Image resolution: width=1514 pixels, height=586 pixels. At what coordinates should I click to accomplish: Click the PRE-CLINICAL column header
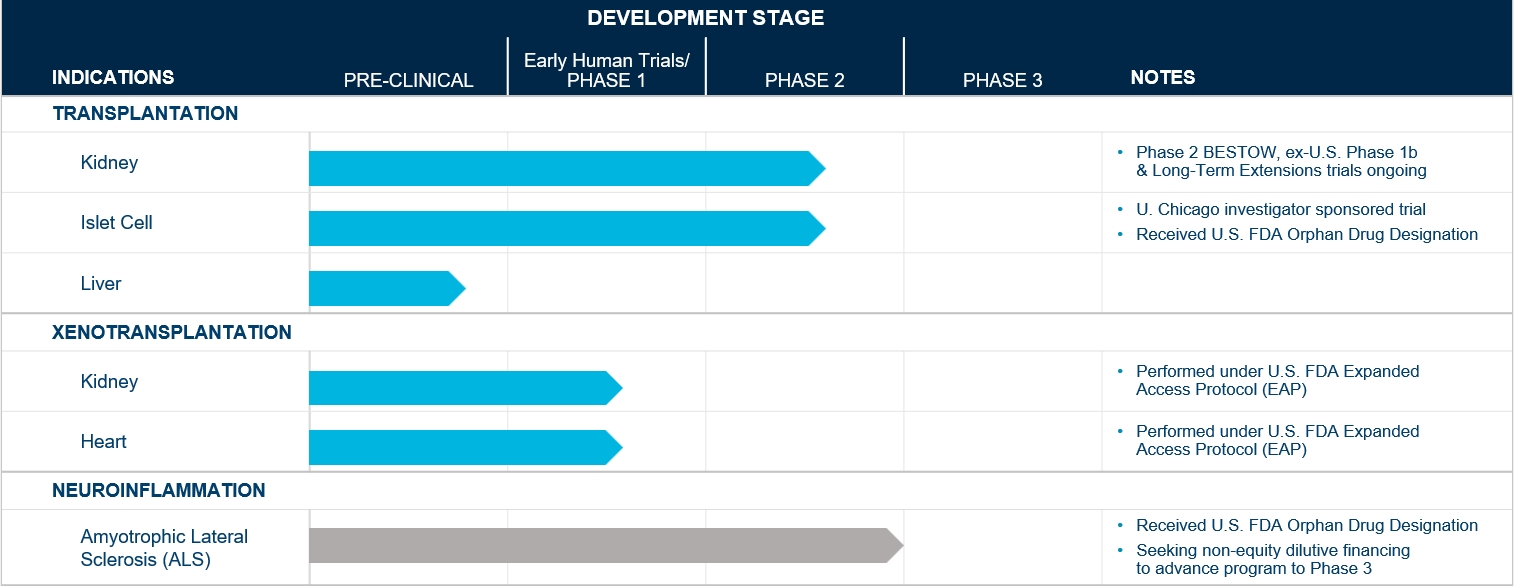click(x=408, y=81)
